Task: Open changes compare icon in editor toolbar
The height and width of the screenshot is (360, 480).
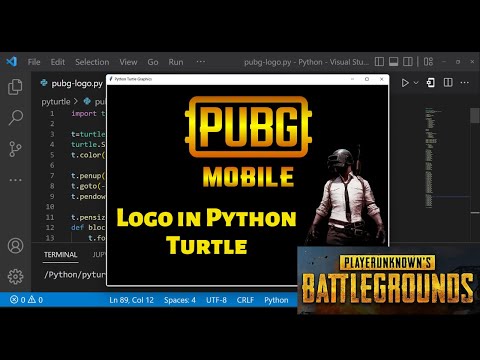Action: coord(430,83)
